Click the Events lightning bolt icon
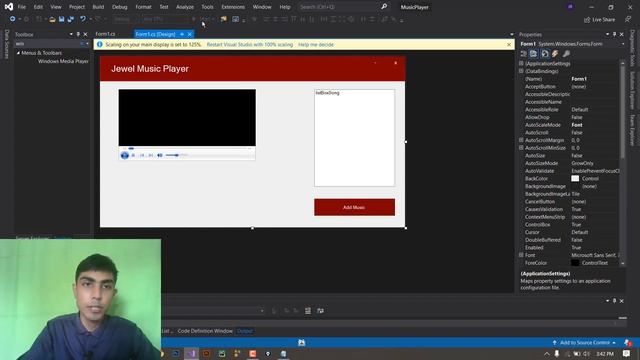 pos(555,54)
